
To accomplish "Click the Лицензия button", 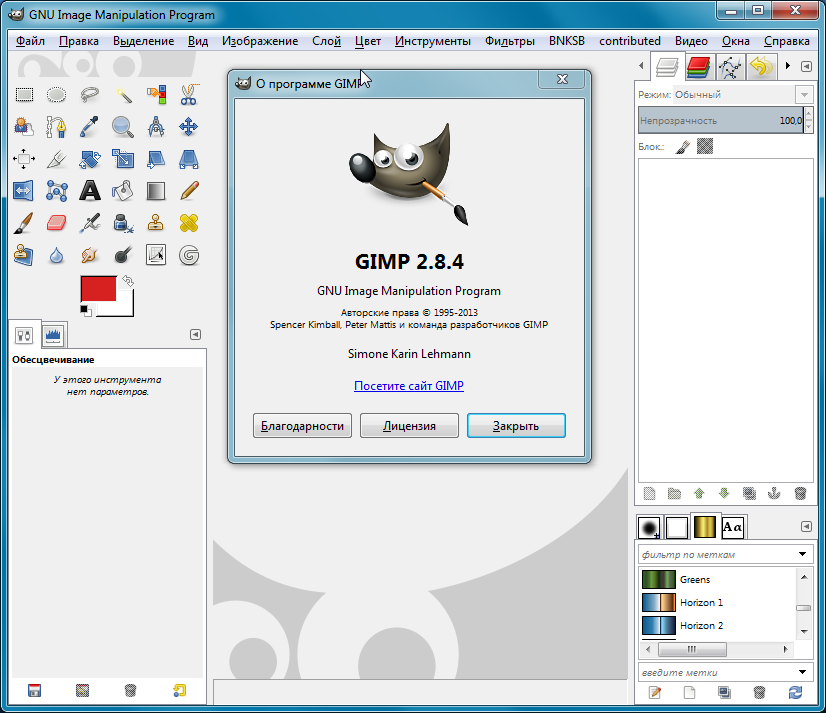I will coord(409,426).
